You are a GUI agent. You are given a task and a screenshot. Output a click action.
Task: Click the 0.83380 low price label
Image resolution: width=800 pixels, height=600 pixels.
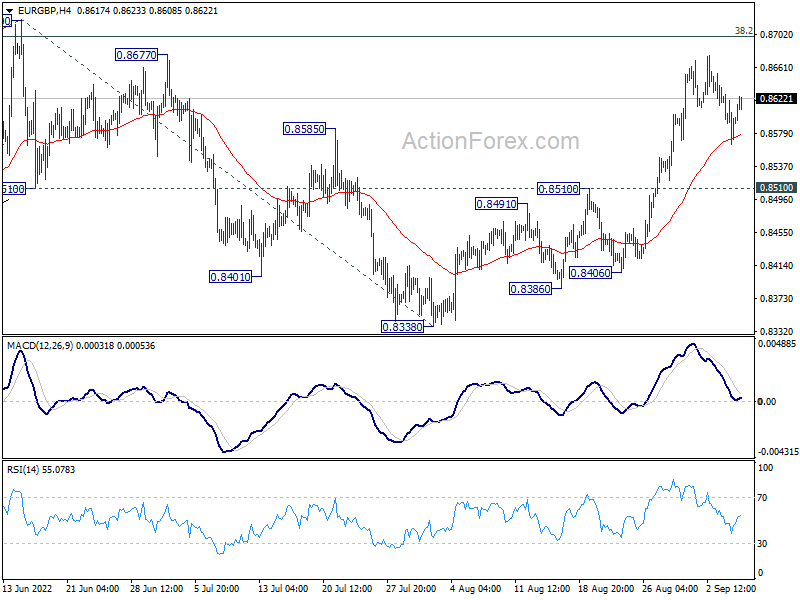coord(403,327)
